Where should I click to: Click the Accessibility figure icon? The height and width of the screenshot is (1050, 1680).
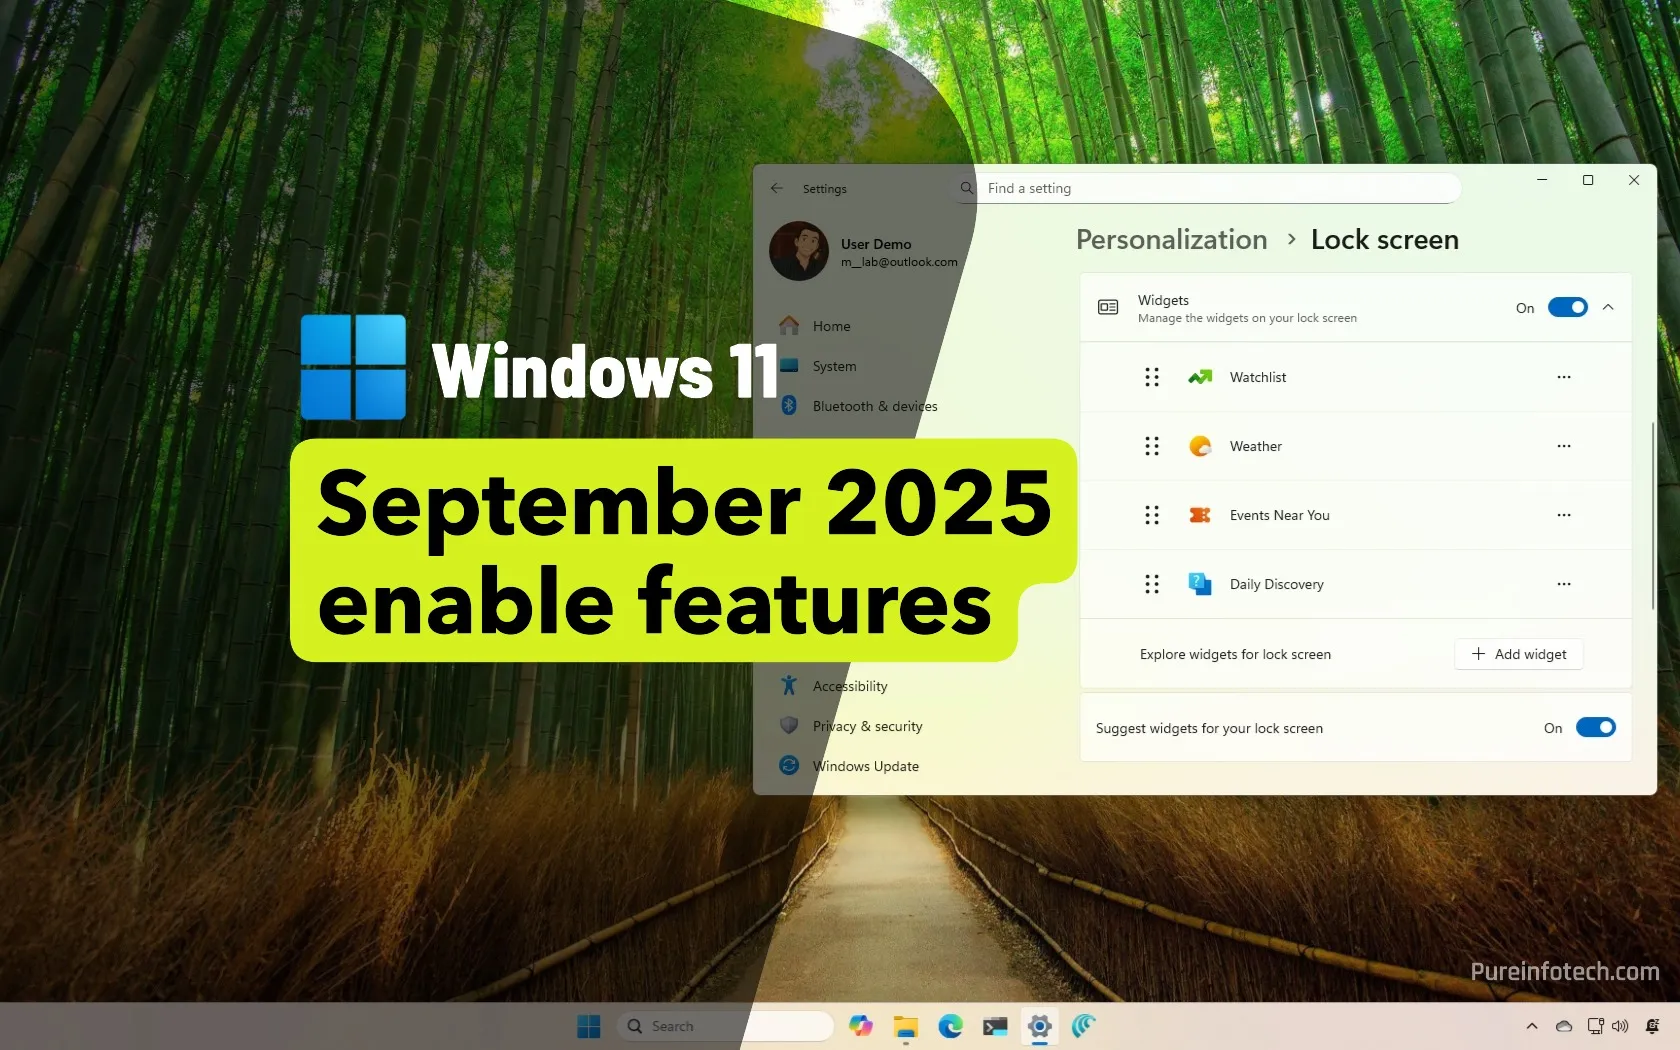pyautogui.click(x=789, y=685)
